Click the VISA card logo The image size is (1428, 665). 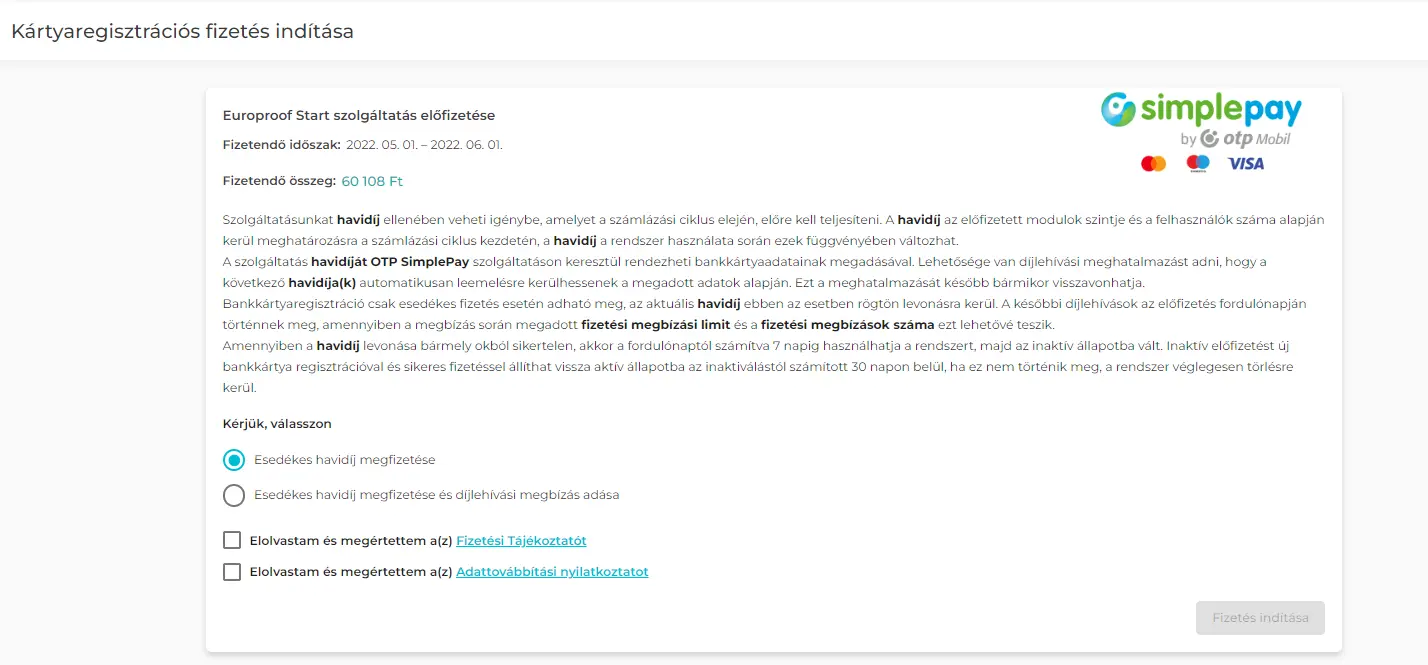click(1245, 163)
